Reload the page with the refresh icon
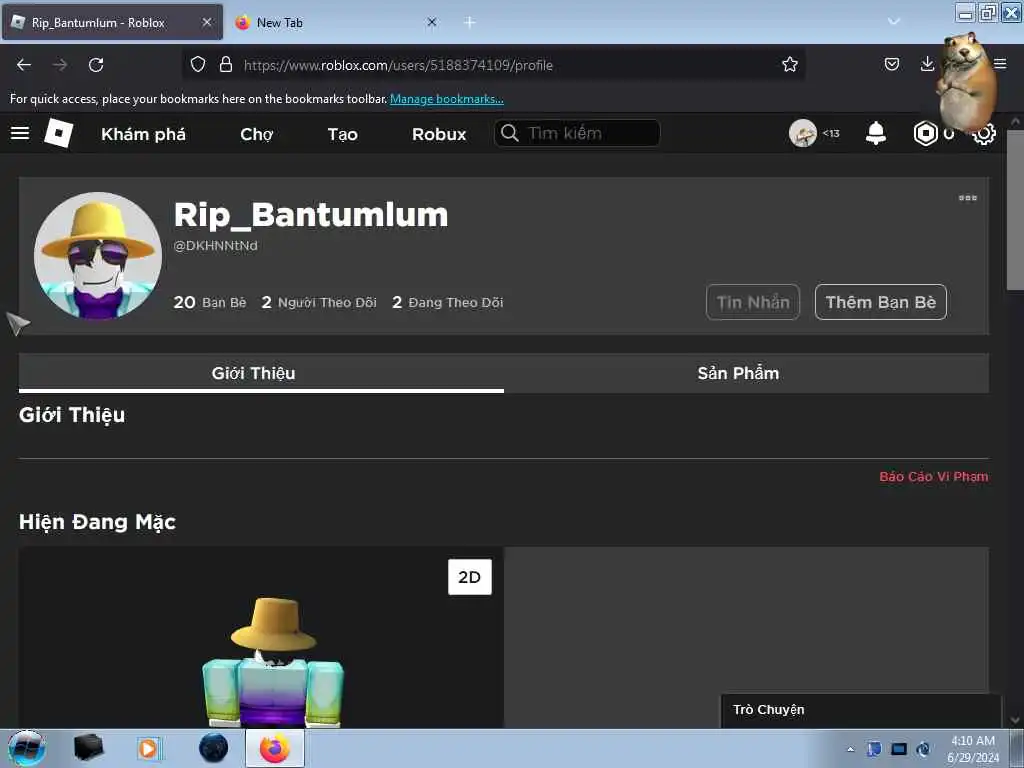1024x768 pixels. [x=96, y=65]
